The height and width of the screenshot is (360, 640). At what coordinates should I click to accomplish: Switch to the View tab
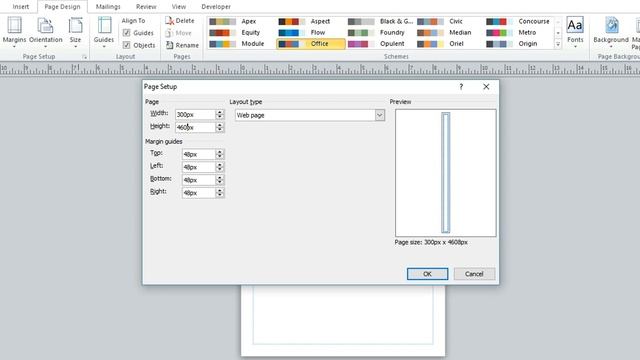coord(179,7)
